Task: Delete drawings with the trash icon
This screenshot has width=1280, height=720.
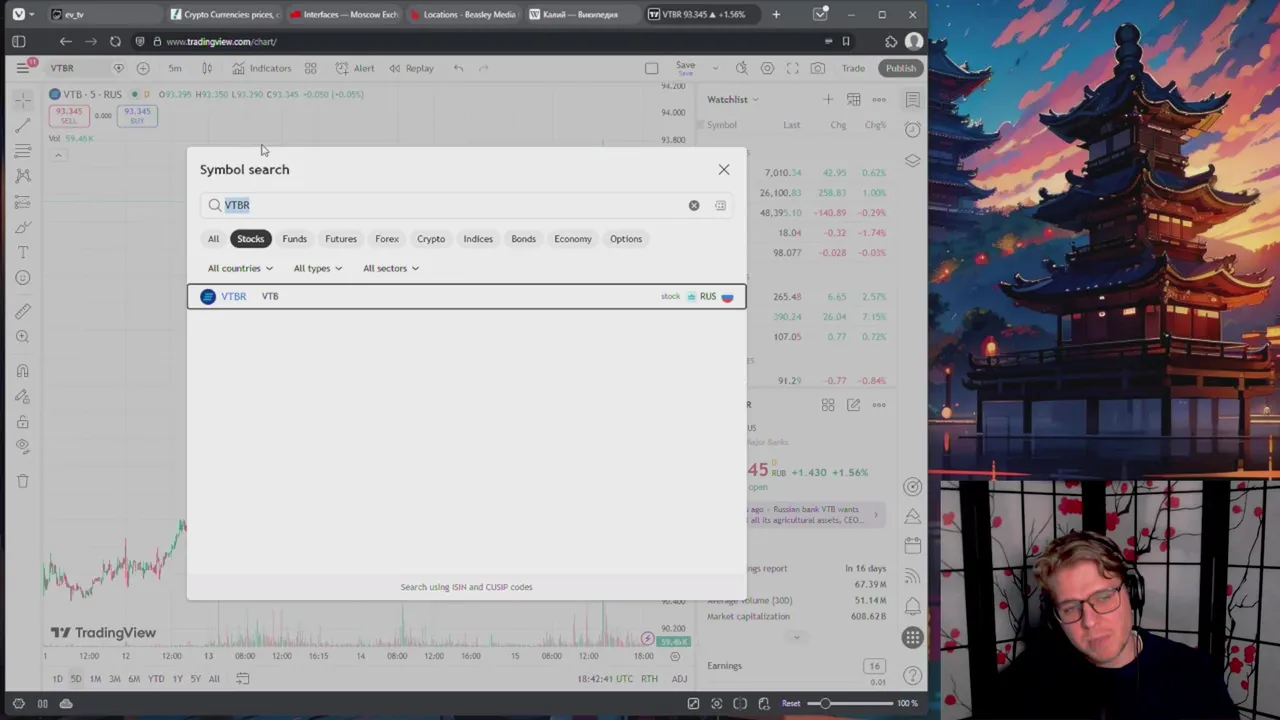Action: (x=23, y=481)
